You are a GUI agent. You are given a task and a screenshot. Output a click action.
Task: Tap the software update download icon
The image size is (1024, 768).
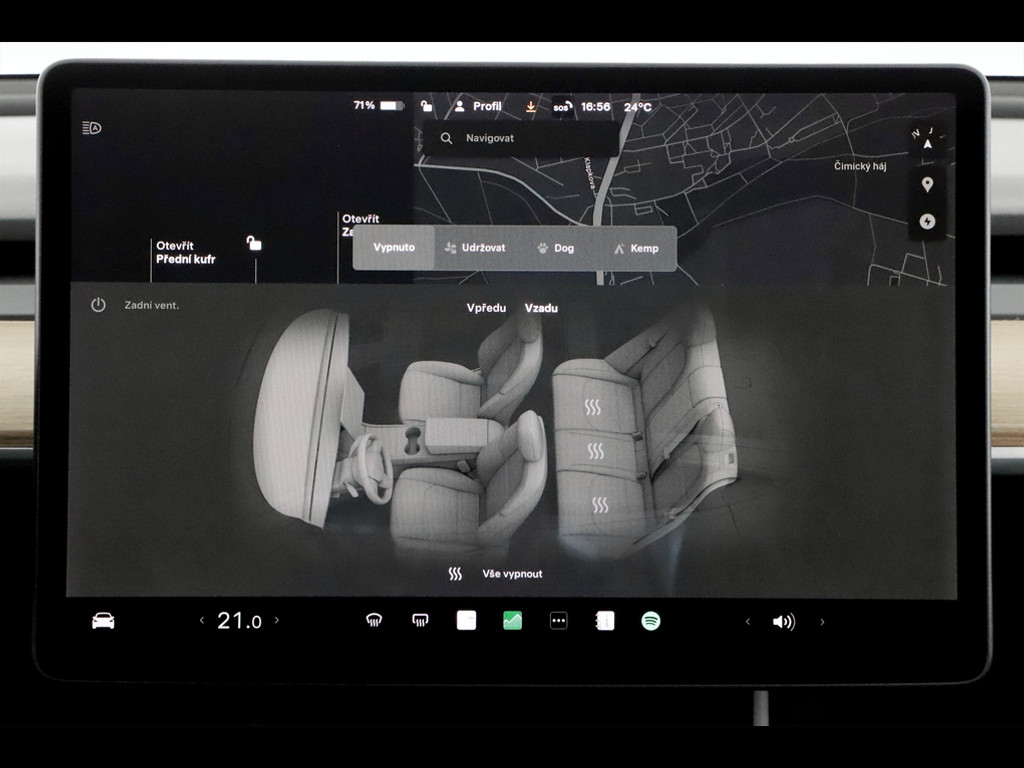(x=531, y=106)
